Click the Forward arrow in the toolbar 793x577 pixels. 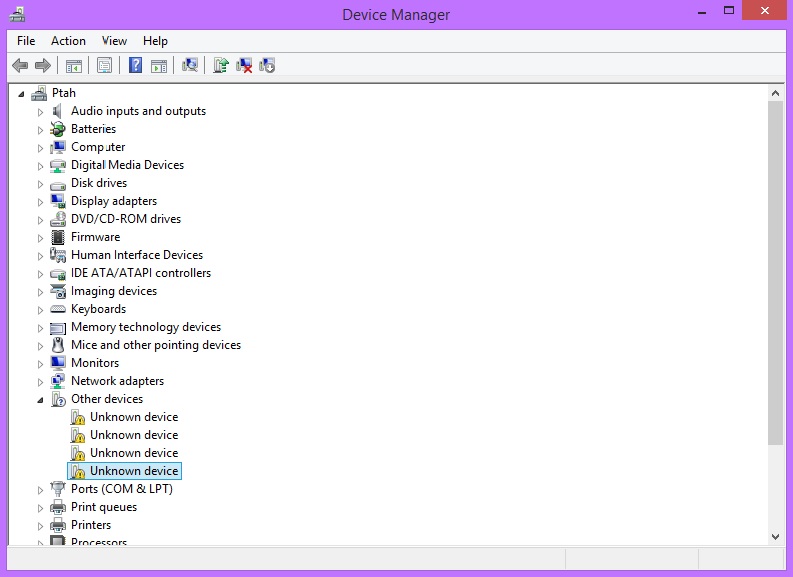tap(43, 66)
